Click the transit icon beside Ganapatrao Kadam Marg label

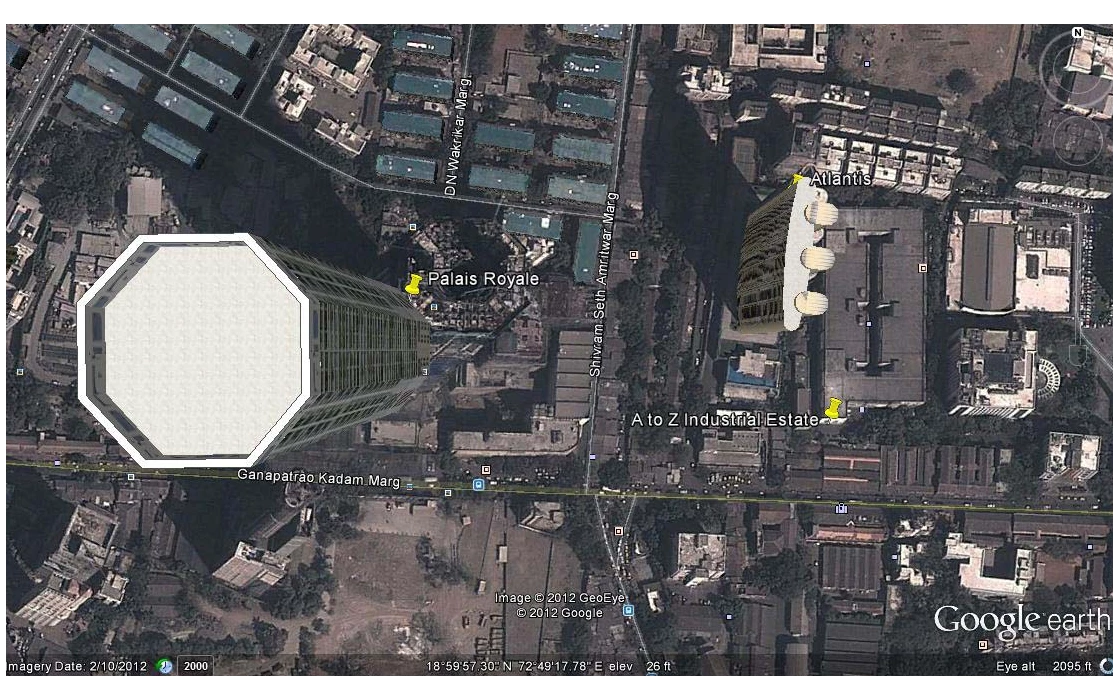point(479,484)
